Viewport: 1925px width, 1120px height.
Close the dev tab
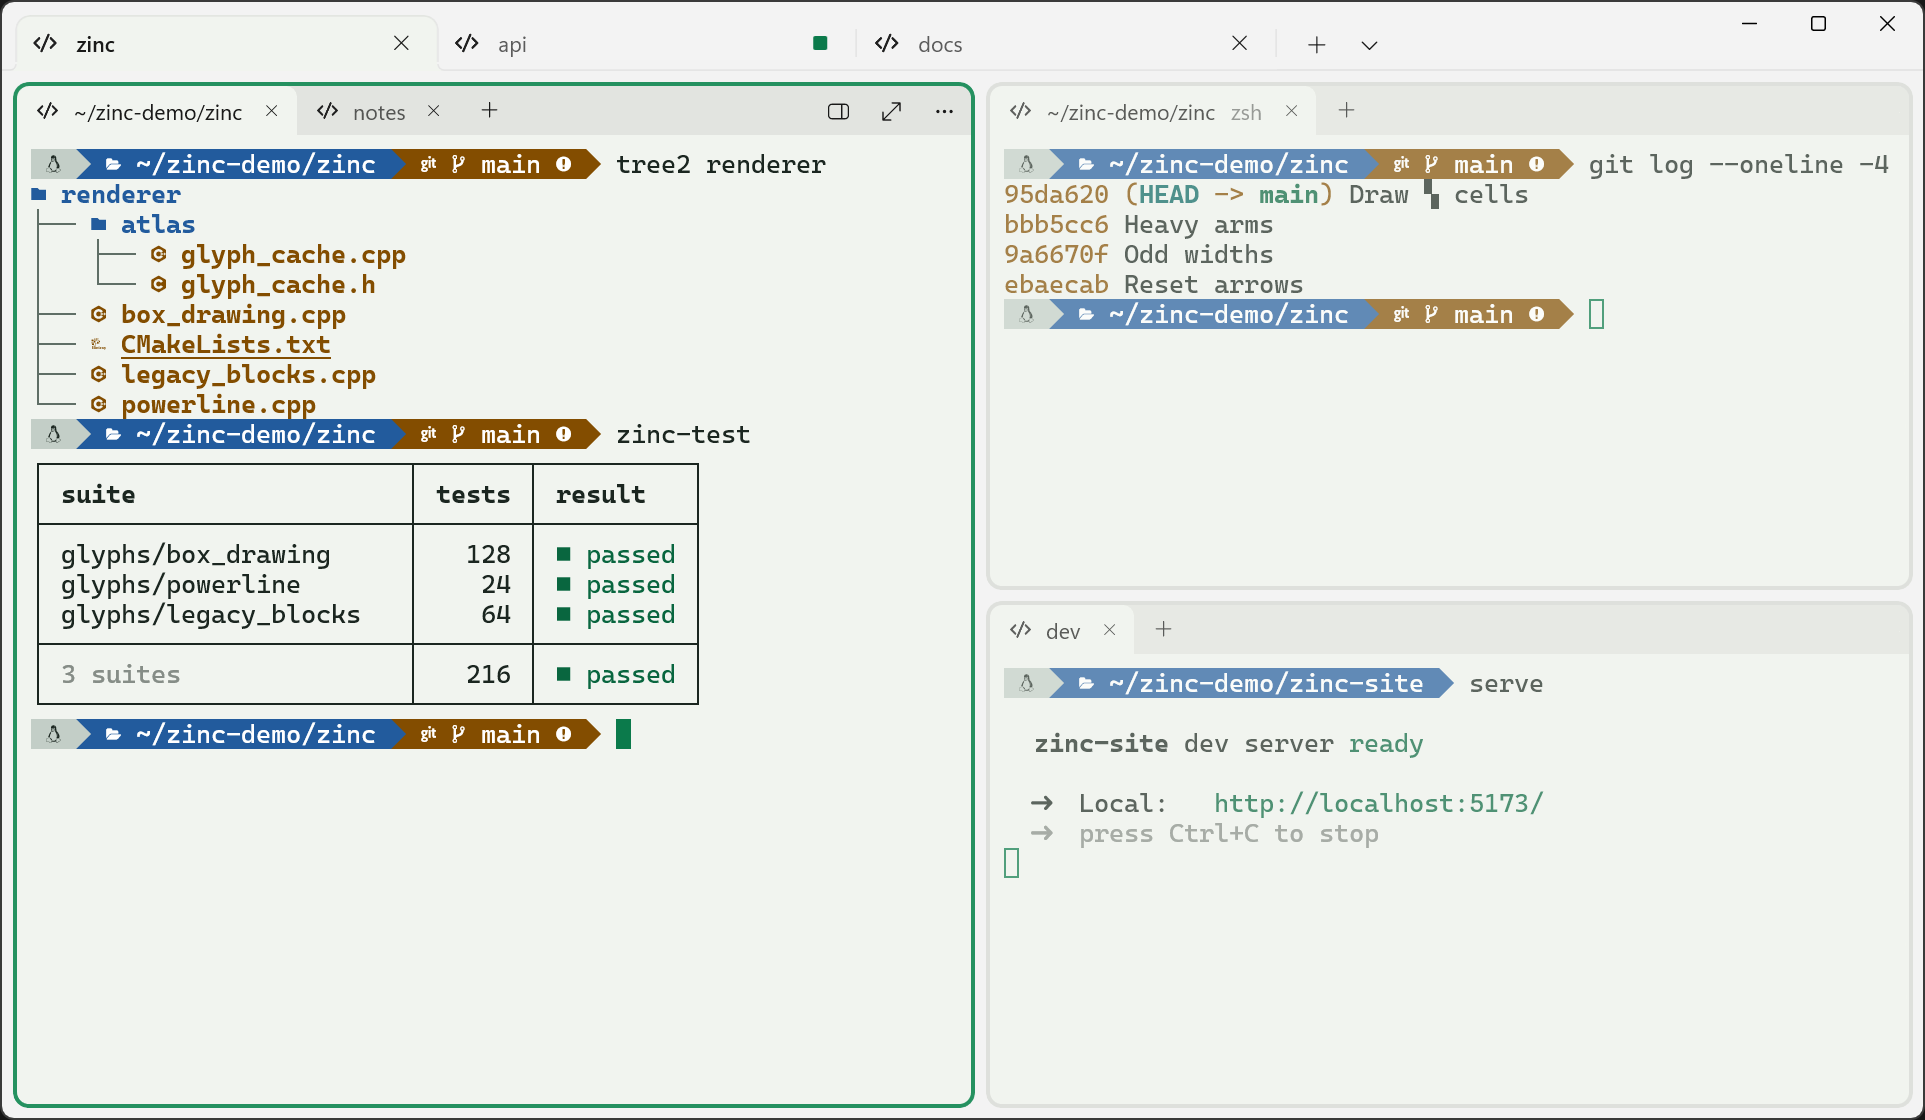tap(1109, 630)
